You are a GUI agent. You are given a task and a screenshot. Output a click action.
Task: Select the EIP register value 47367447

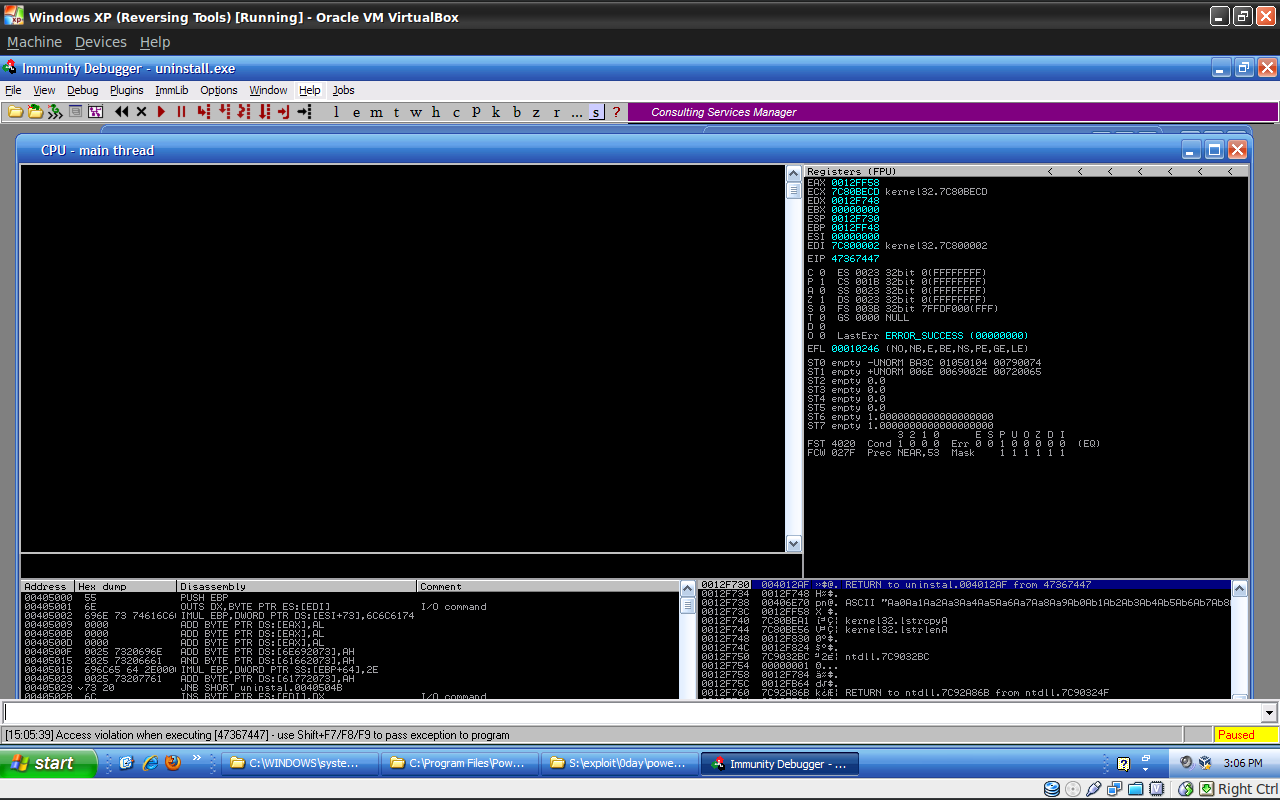pyautogui.click(x=856, y=259)
